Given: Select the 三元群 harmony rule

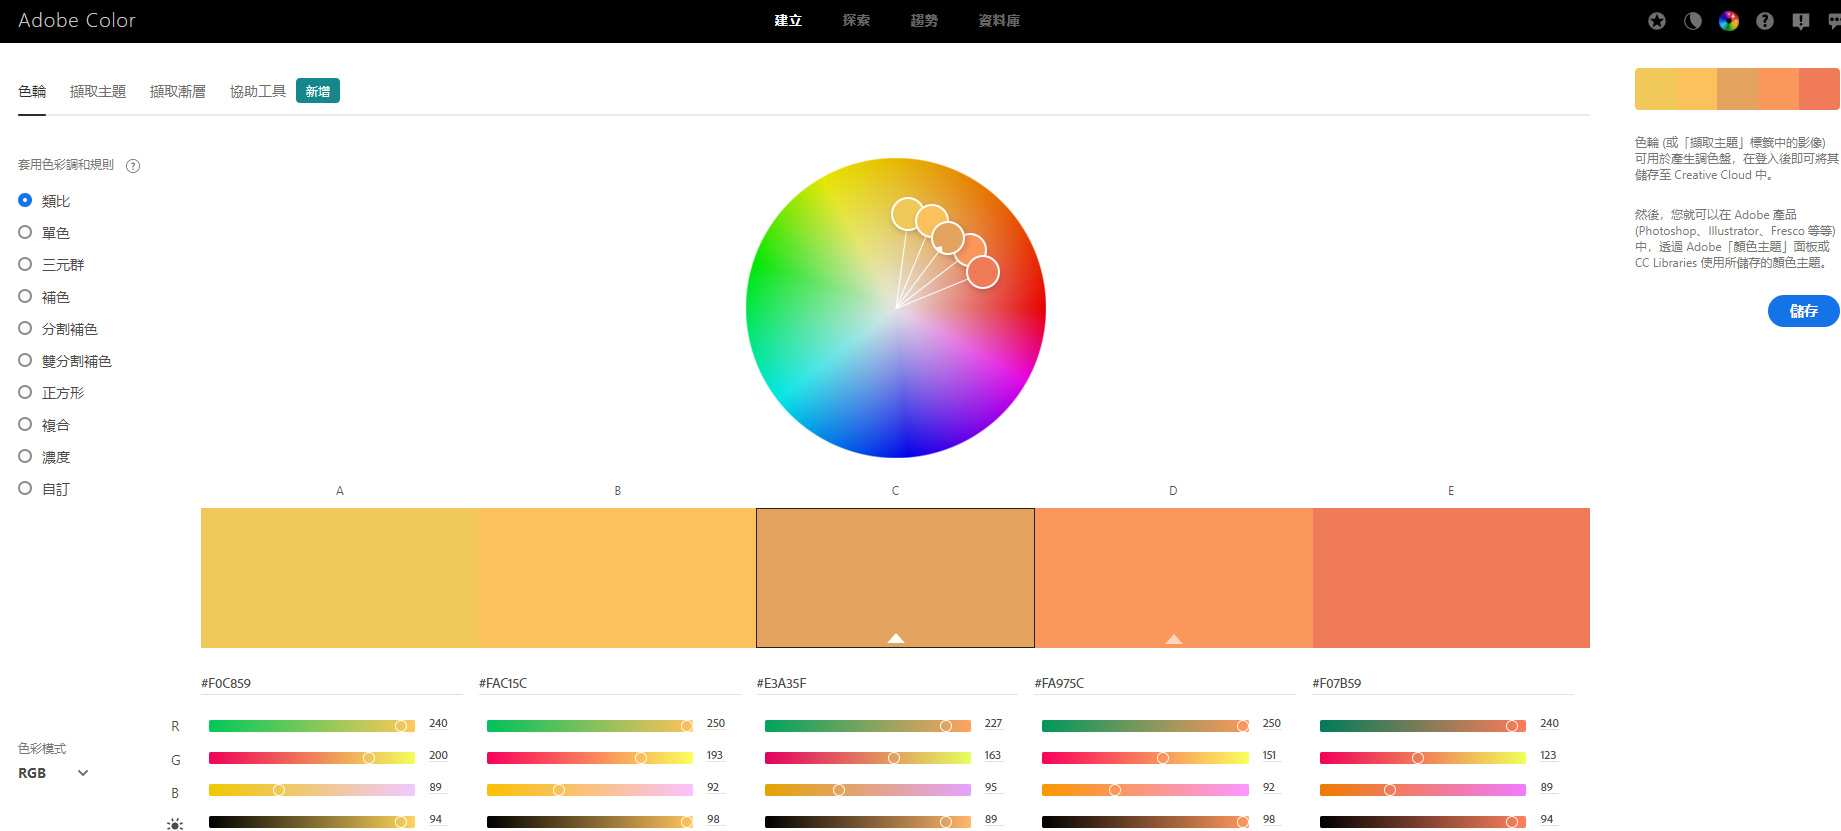Looking at the screenshot, I should pyautogui.click(x=26, y=265).
